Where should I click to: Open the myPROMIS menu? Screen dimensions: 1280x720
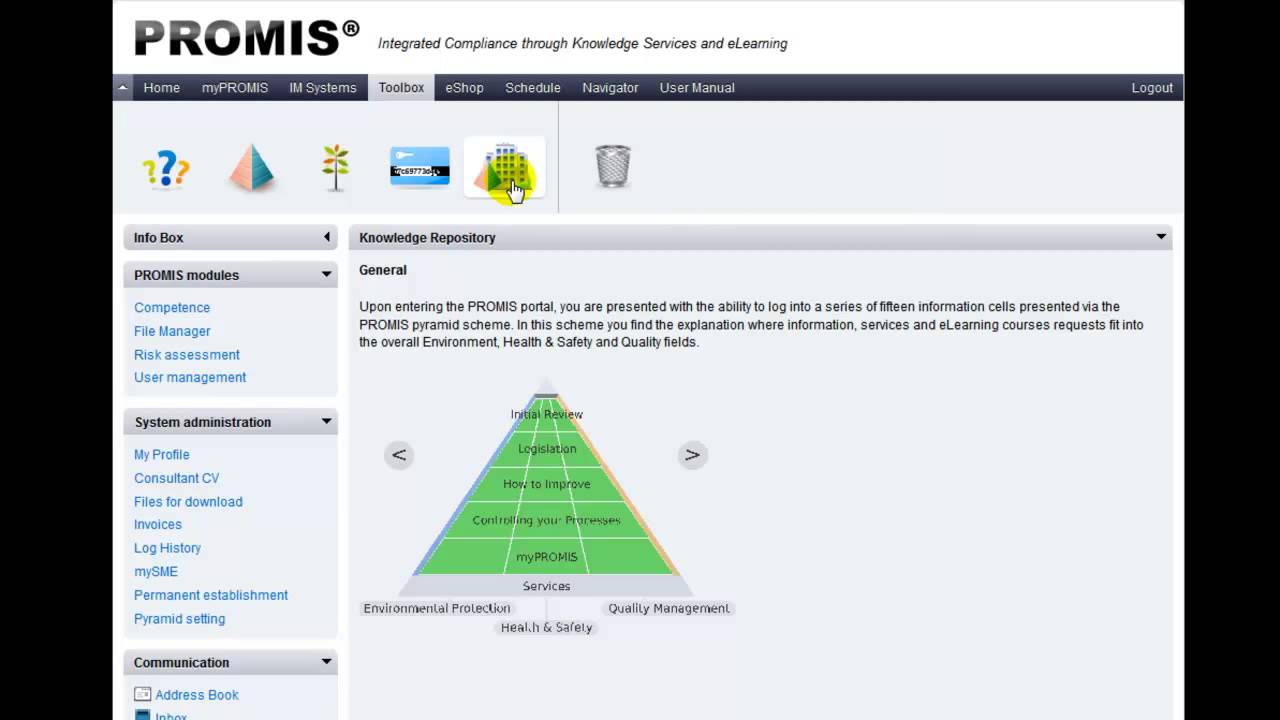(x=235, y=88)
